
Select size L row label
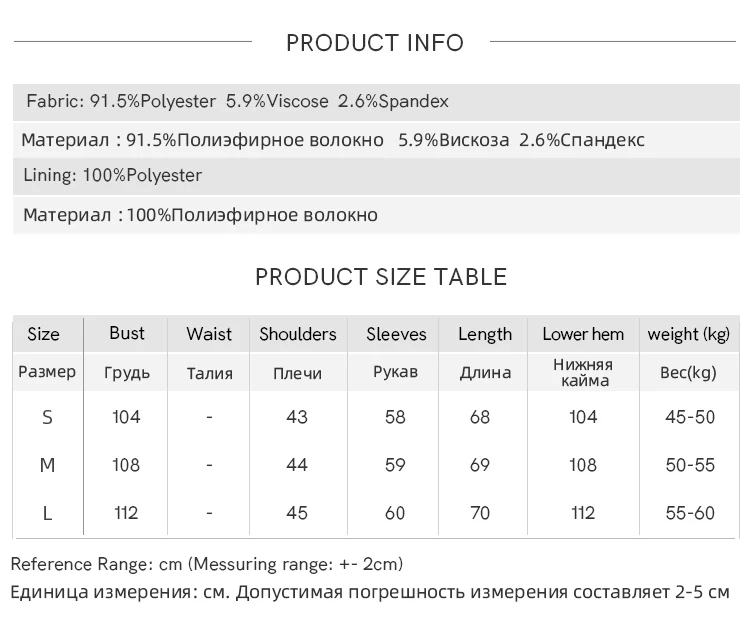47,513
